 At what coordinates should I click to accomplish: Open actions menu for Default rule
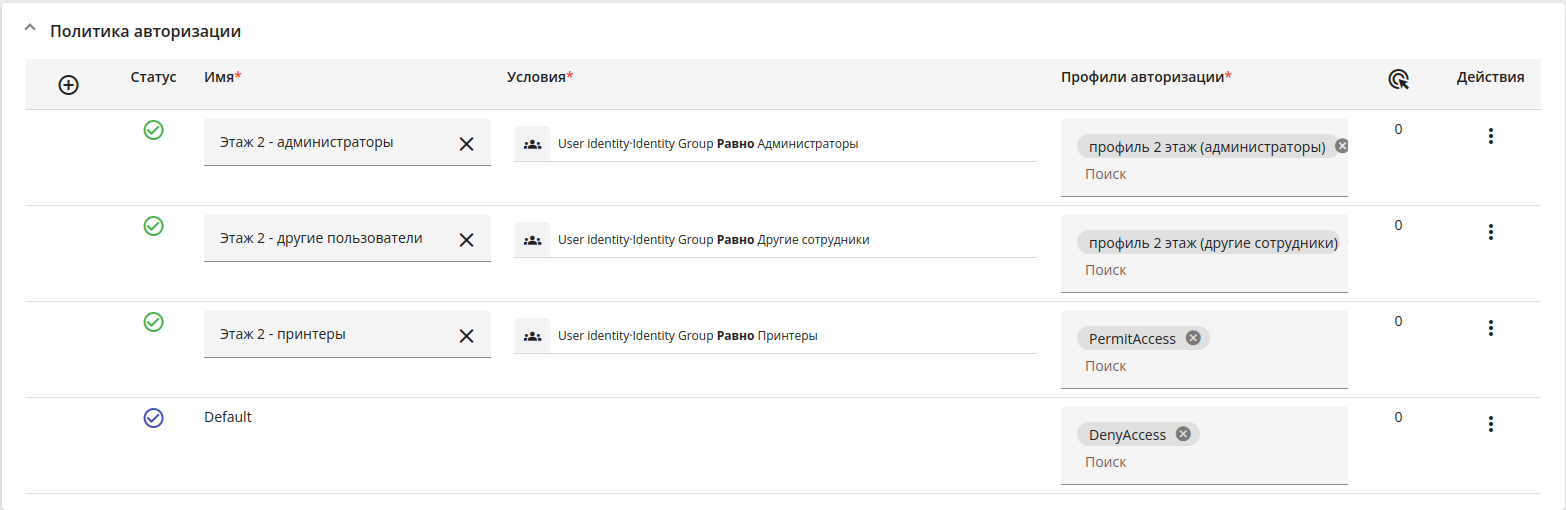pos(1490,424)
